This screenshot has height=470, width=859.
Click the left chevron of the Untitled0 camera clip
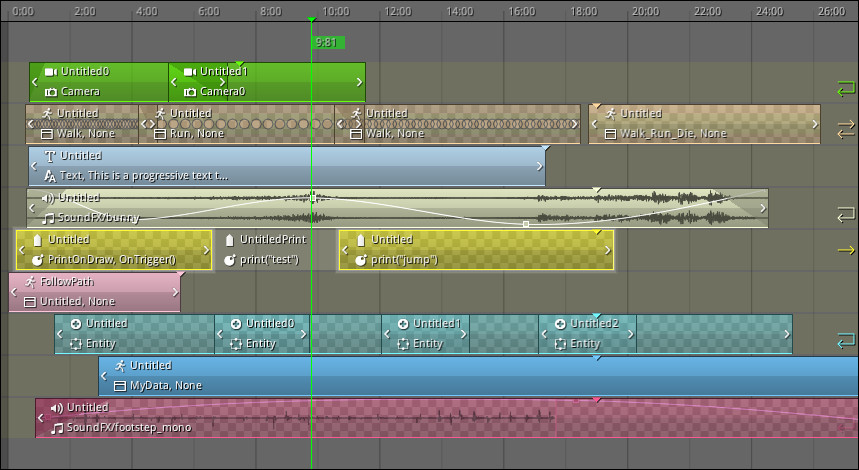point(35,82)
